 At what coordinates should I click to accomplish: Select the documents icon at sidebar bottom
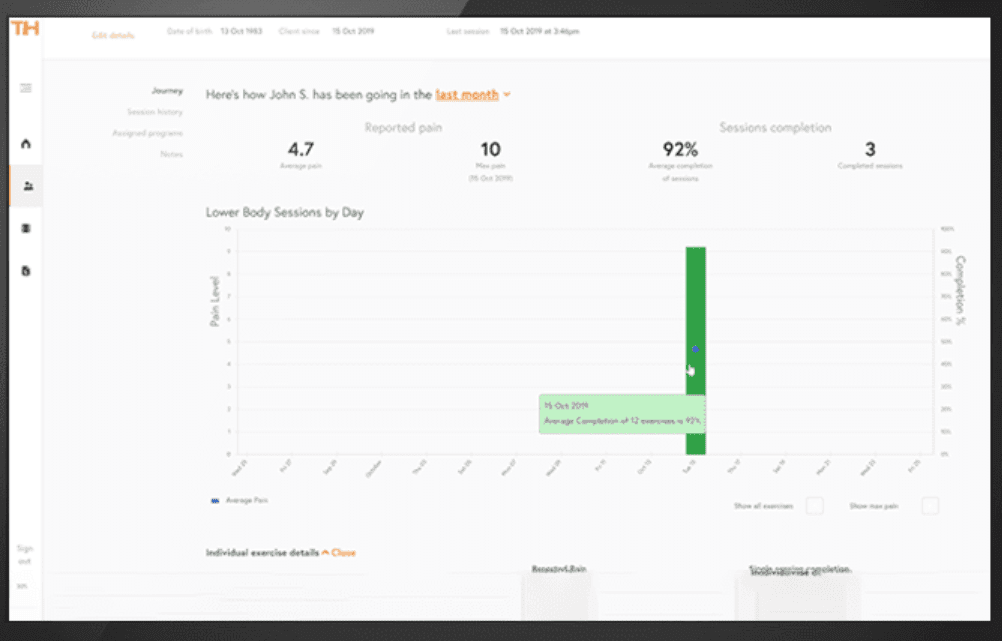pos(25,270)
